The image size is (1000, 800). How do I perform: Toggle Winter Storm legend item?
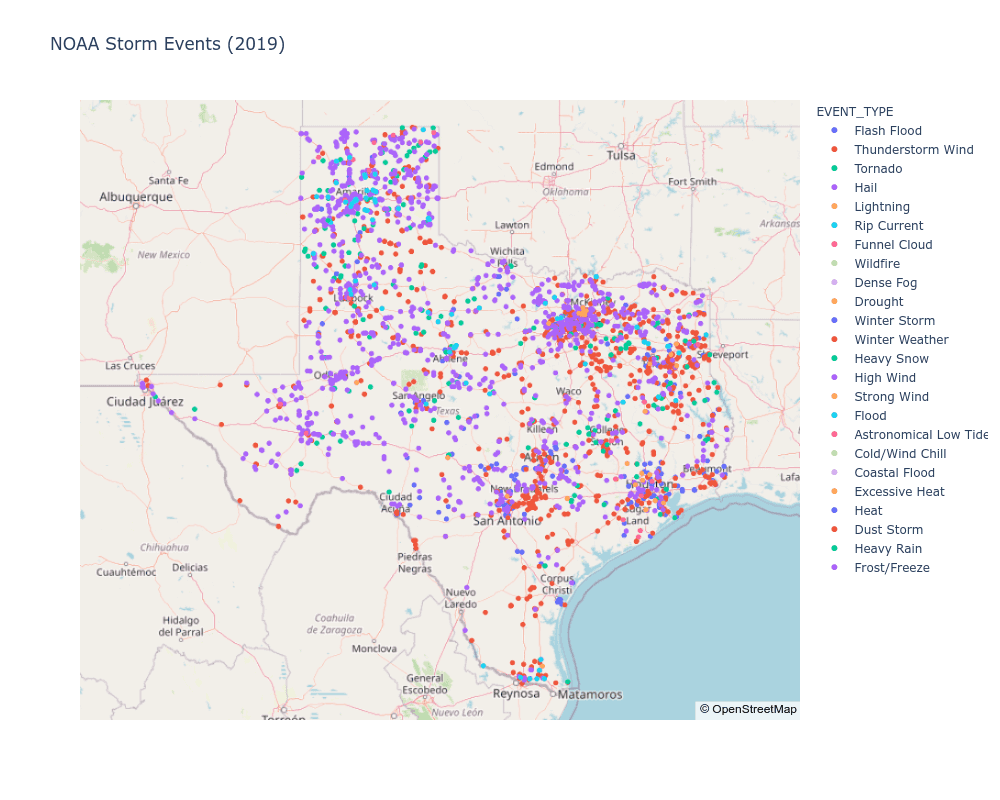pos(894,321)
